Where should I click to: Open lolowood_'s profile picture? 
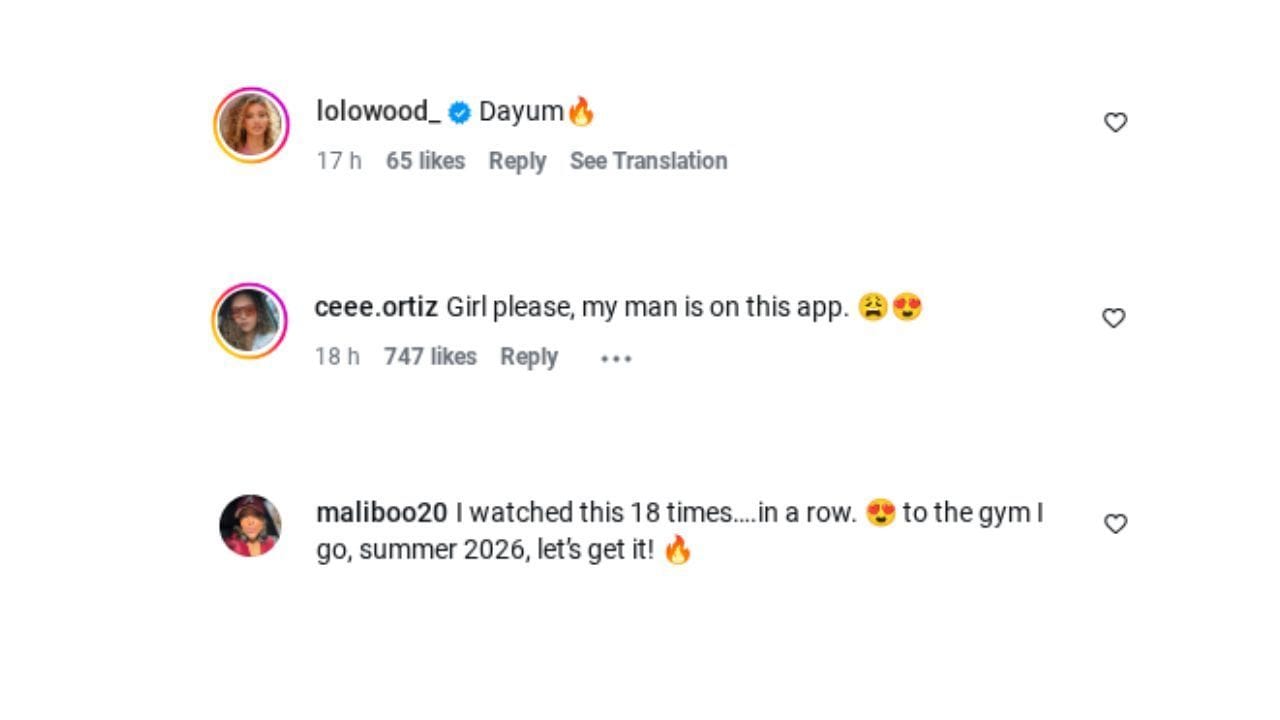(250, 121)
